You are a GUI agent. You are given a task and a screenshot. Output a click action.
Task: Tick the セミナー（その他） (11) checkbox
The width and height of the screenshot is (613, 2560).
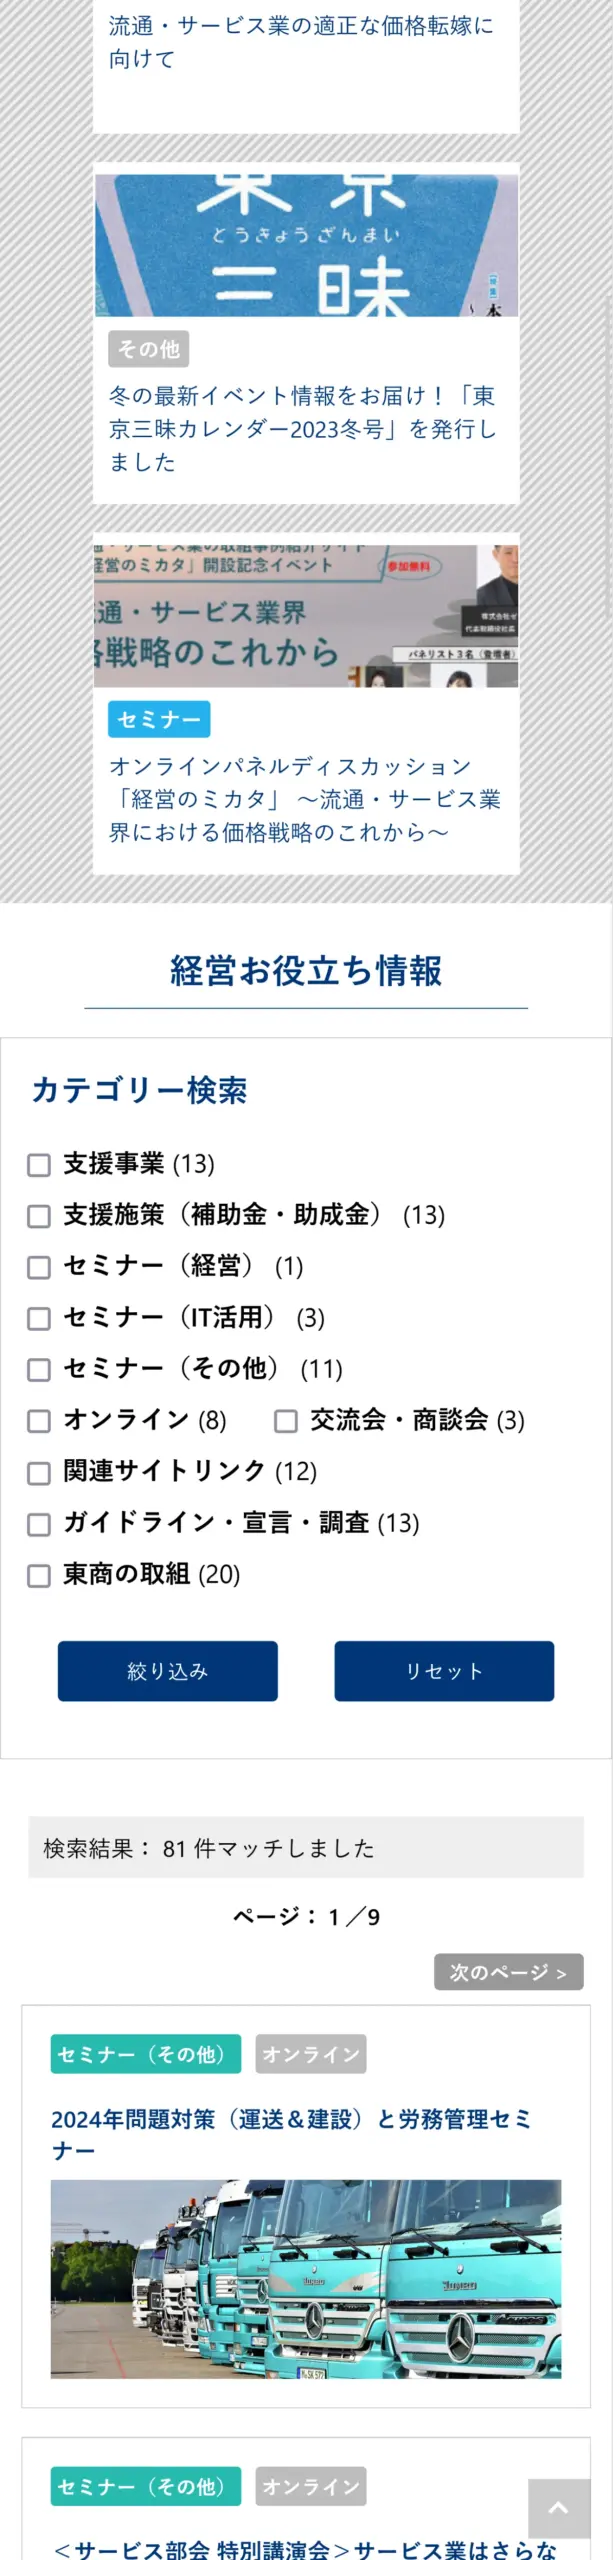39,1370
